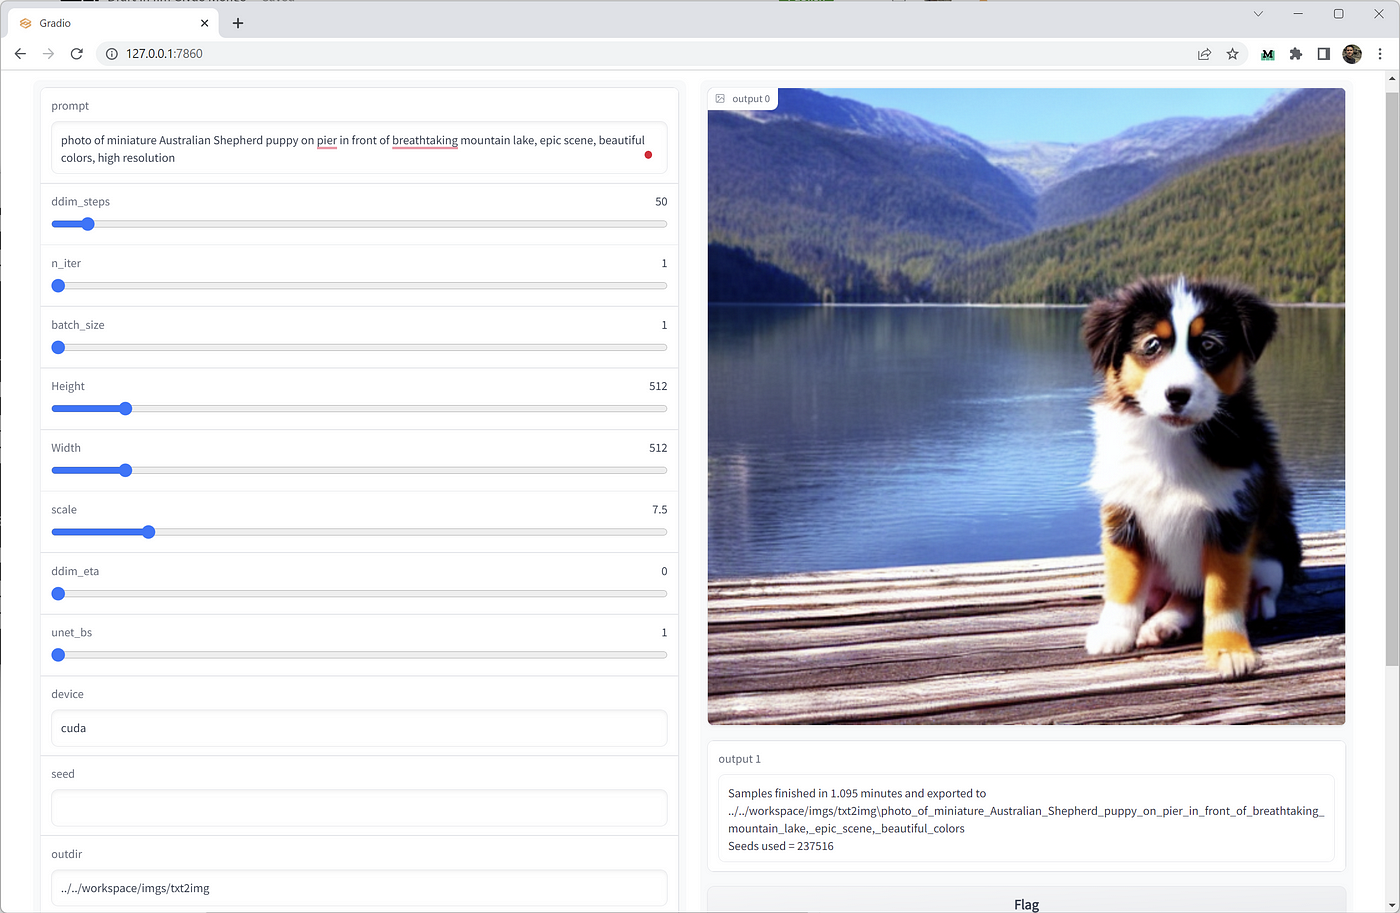Click the ddim_steps value 50

(x=661, y=202)
